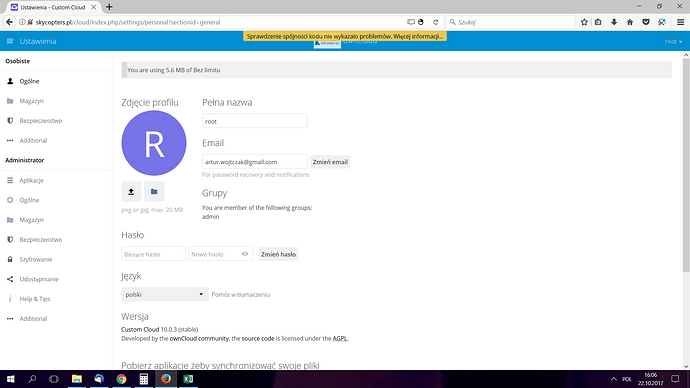
Task: Open Chrome from taskbar
Action: coord(121,379)
